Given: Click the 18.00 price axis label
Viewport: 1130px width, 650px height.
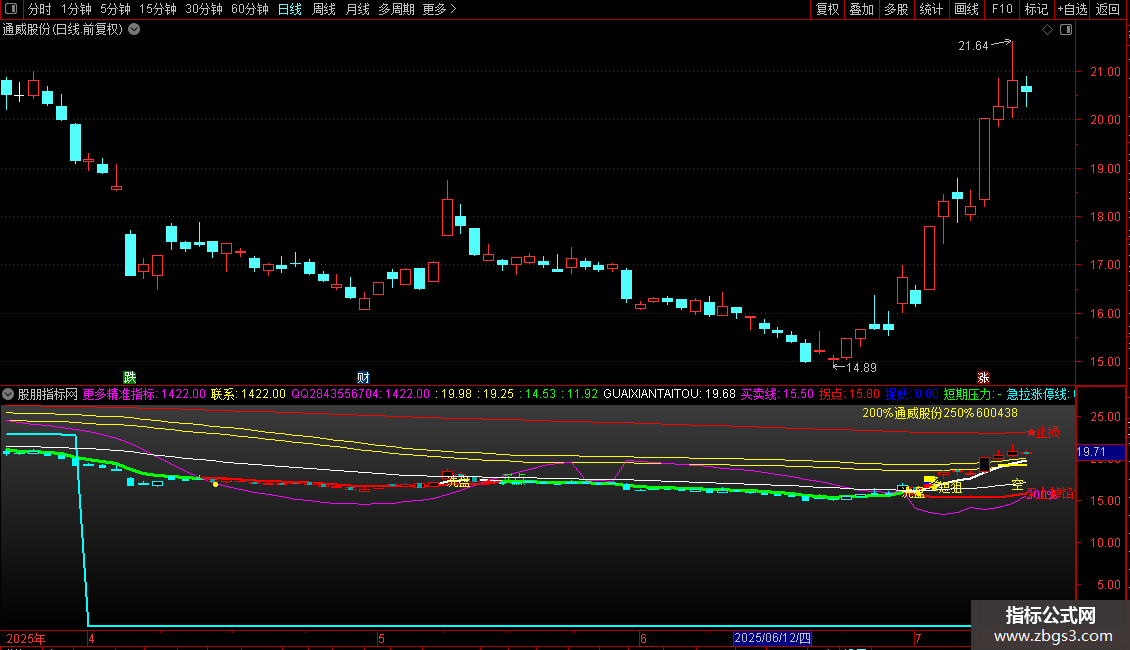Looking at the screenshot, I should [x=1105, y=216].
